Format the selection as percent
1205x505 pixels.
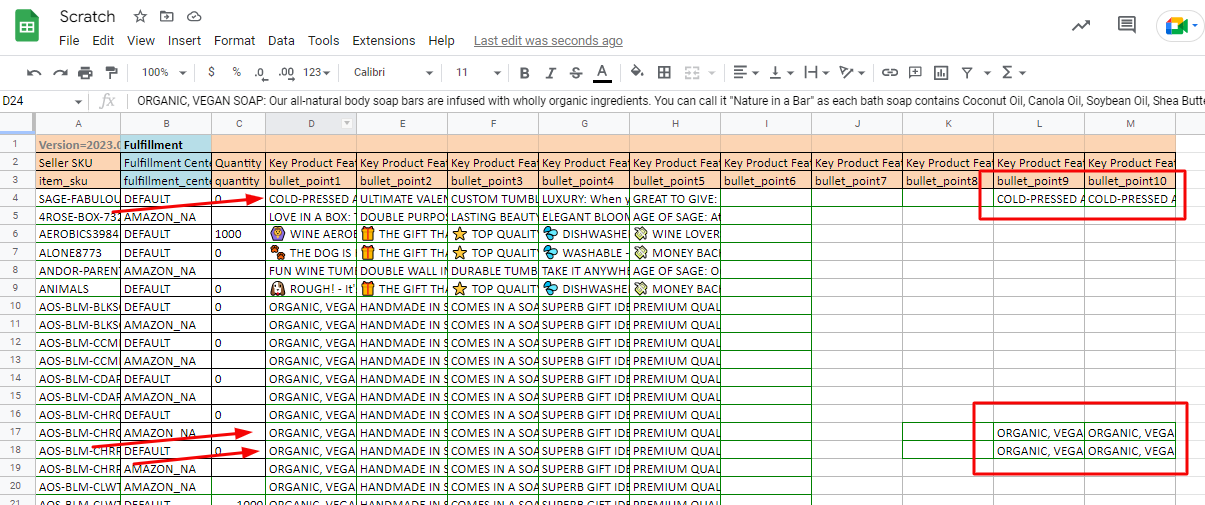[236, 72]
